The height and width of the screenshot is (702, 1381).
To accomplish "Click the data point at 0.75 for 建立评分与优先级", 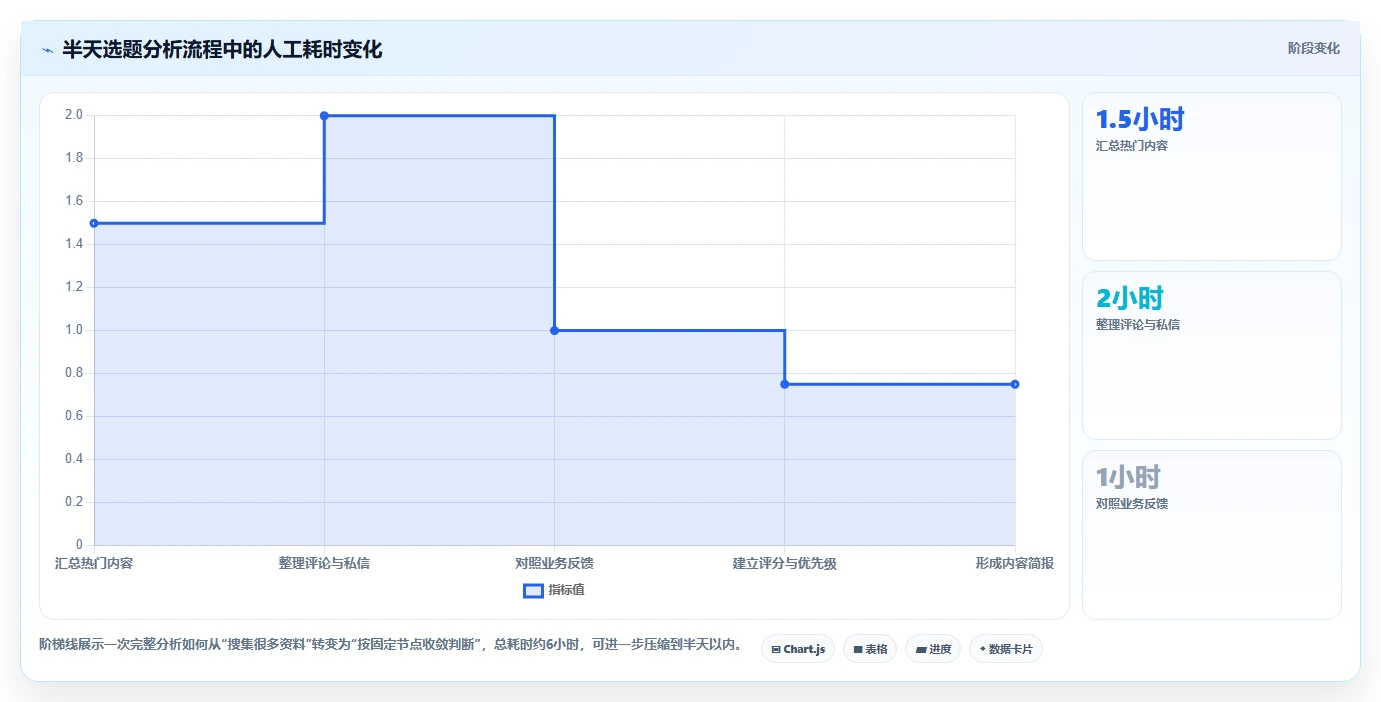I will [x=784, y=384].
